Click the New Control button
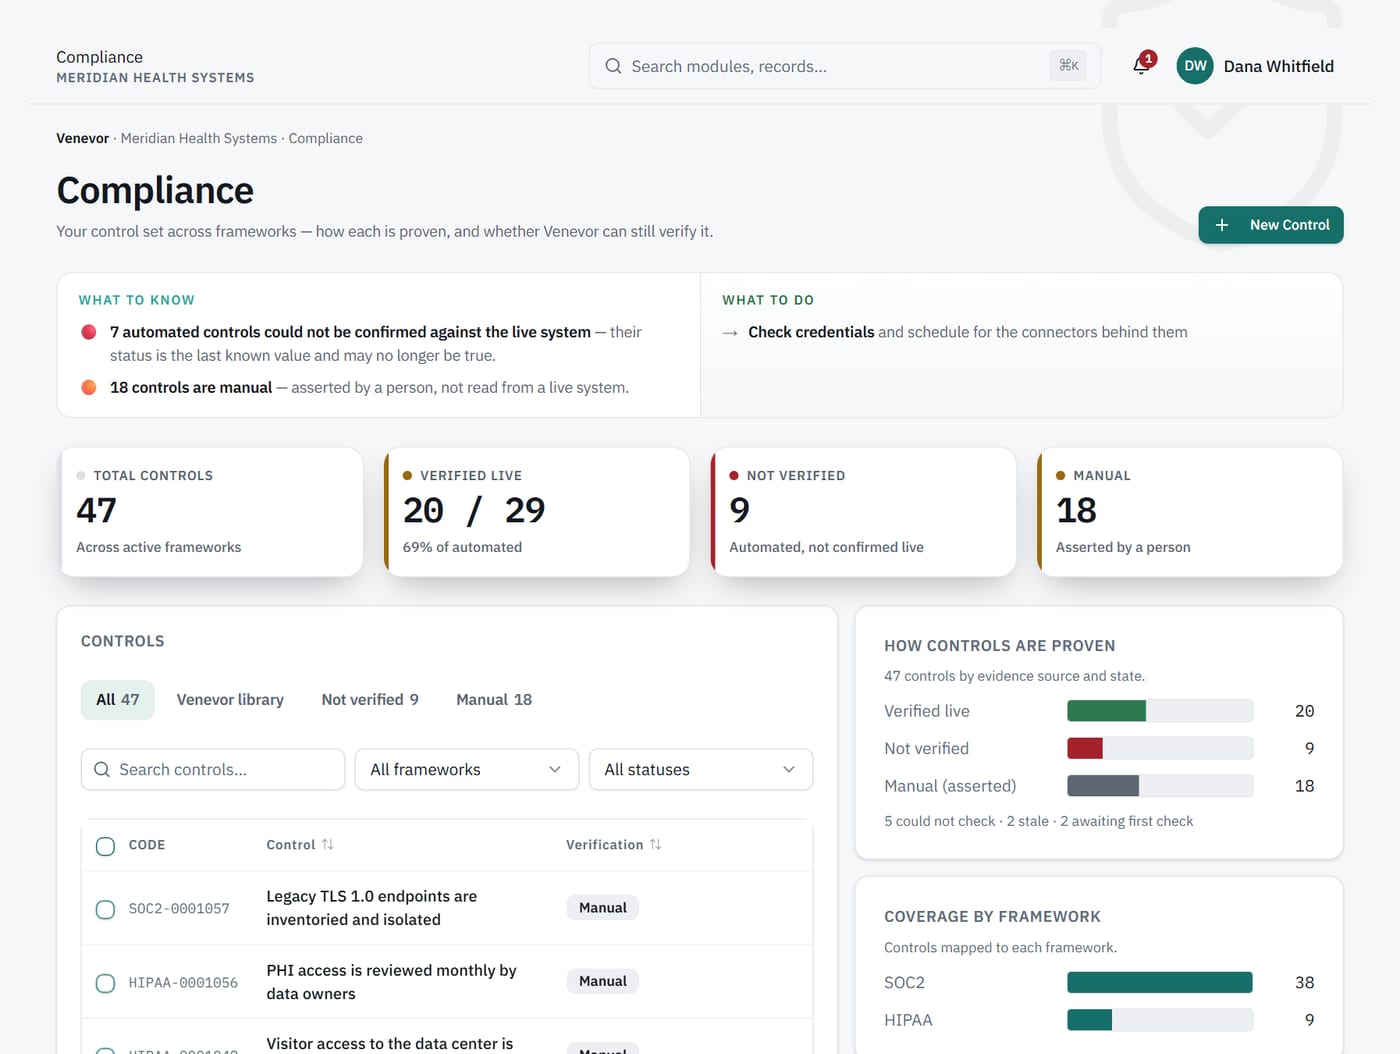 click(1271, 225)
